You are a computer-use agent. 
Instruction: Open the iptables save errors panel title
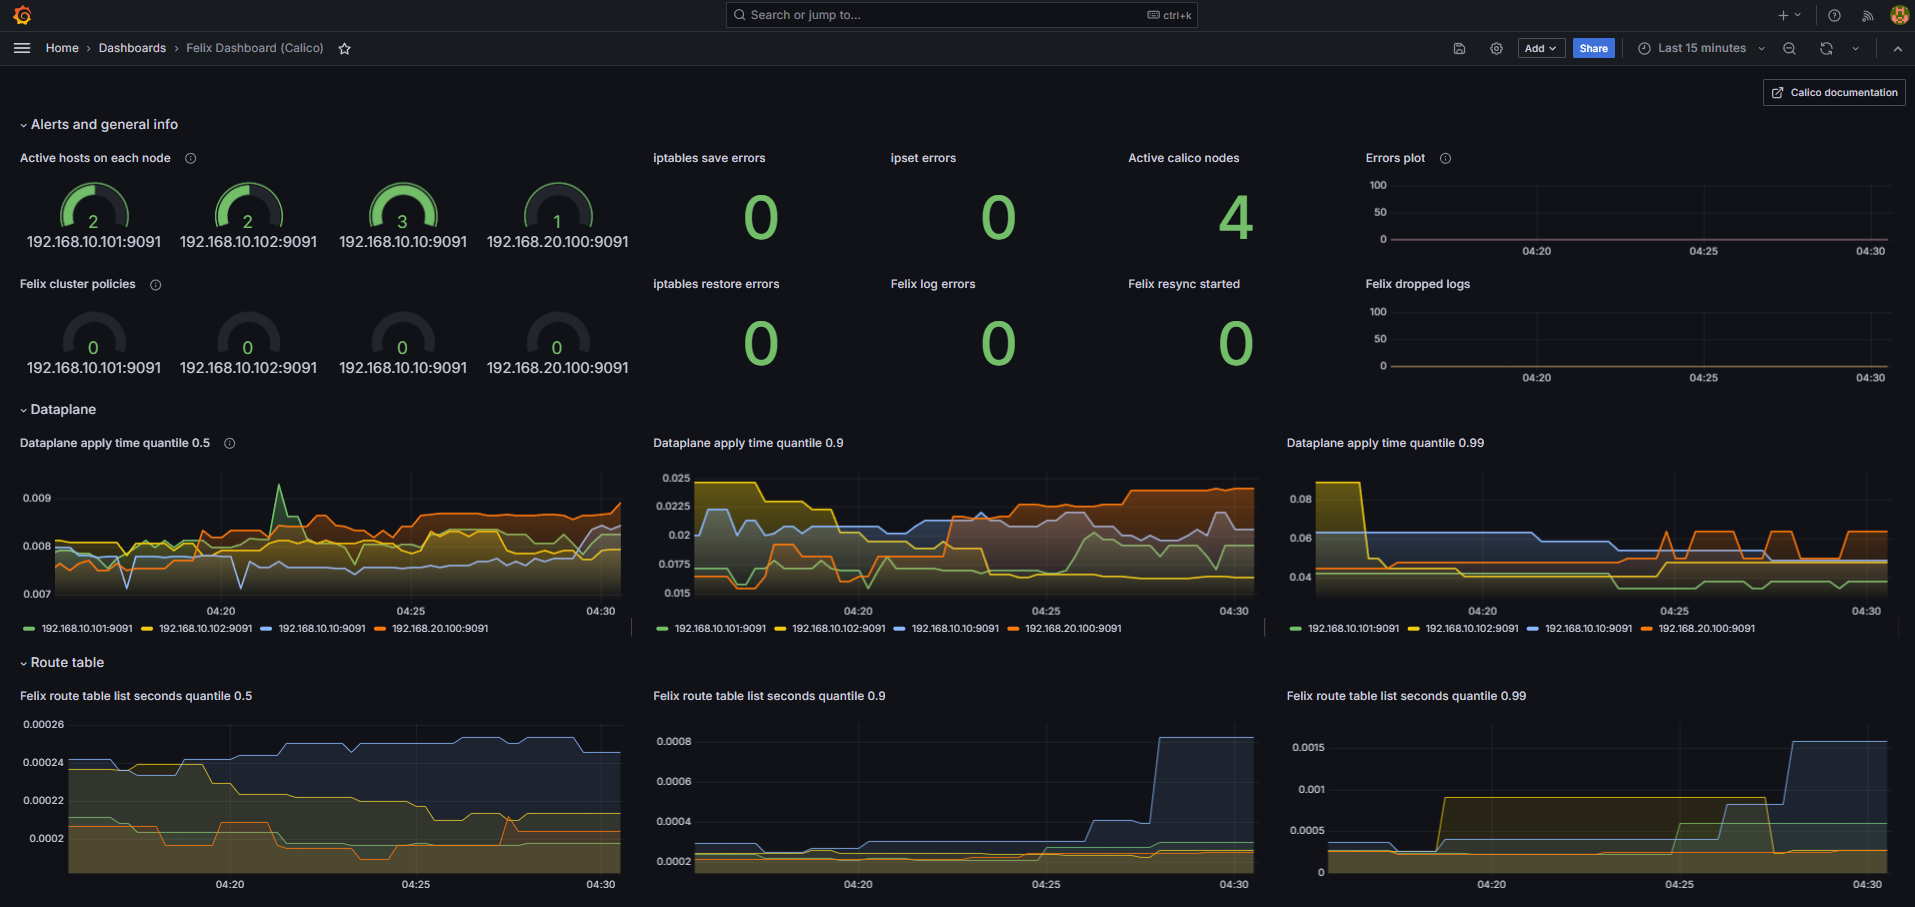coord(709,158)
